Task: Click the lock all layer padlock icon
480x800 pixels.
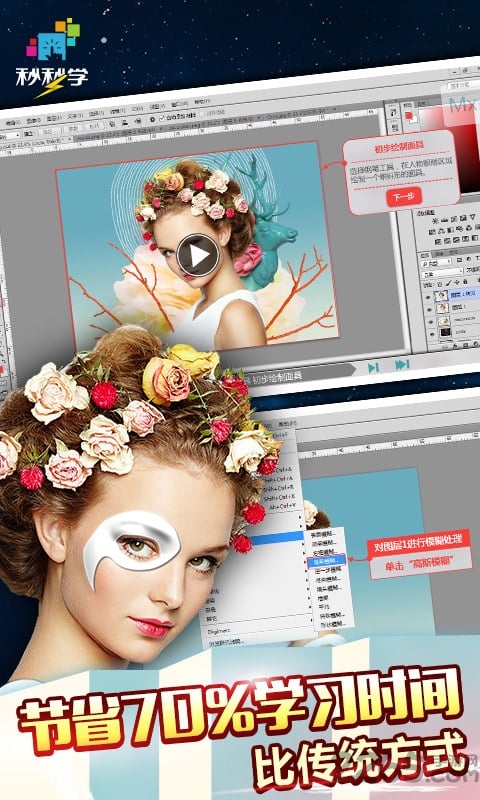Action: (465, 282)
